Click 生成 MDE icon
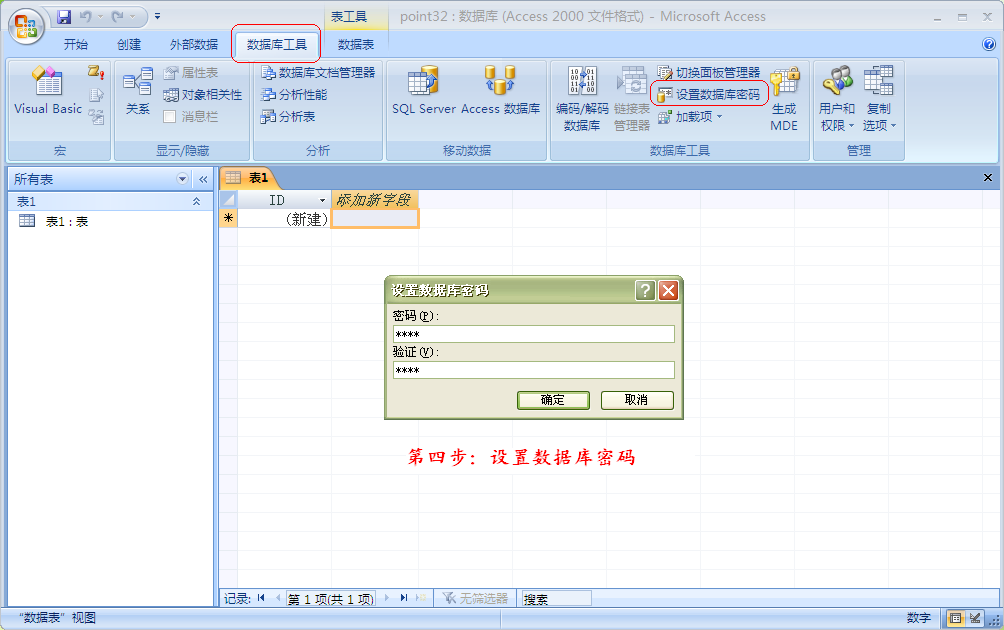 click(784, 99)
